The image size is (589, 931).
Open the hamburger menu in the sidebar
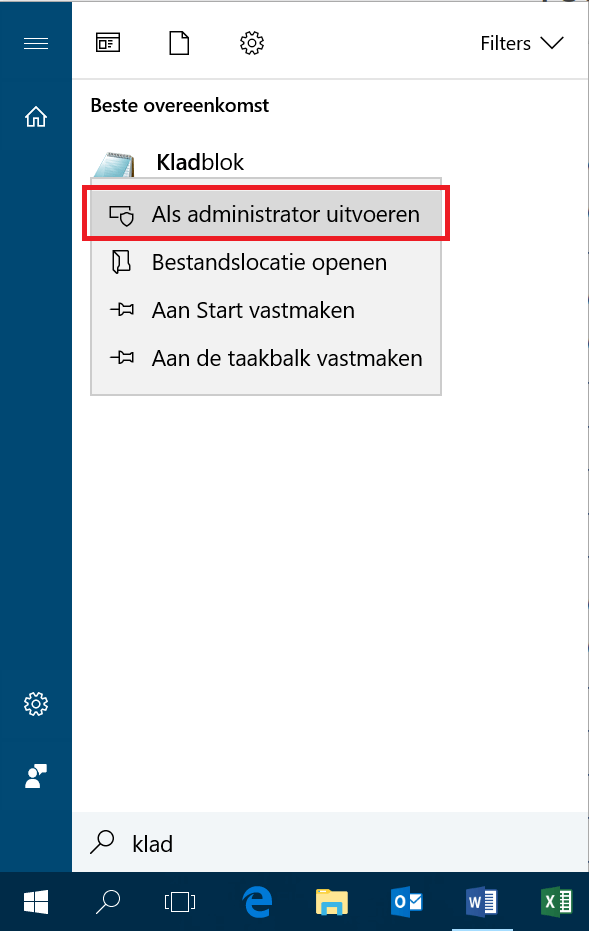click(x=36, y=43)
